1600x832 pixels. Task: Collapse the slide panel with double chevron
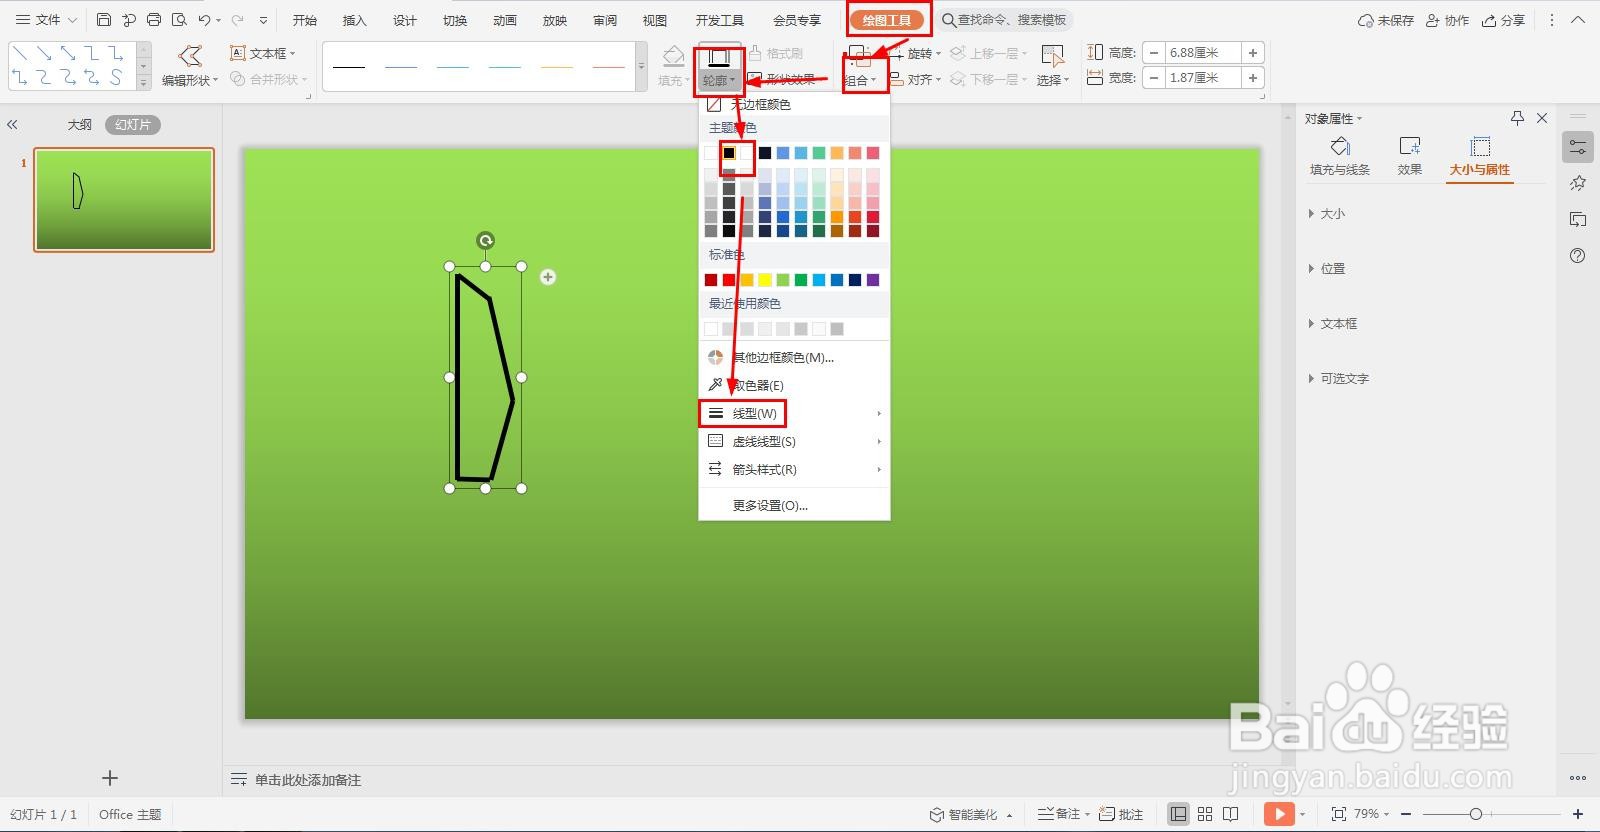coord(12,125)
